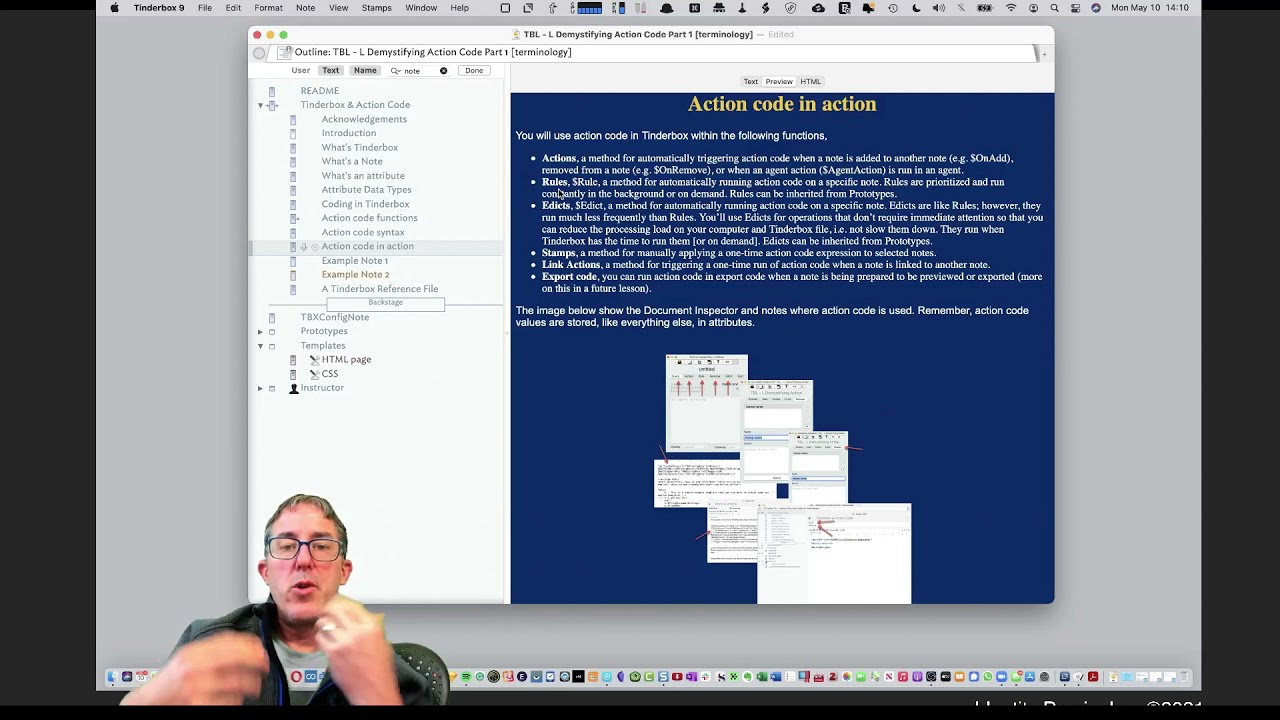Select Attribute Data Types note
Screen dimensions: 1280x720
point(366,190)
